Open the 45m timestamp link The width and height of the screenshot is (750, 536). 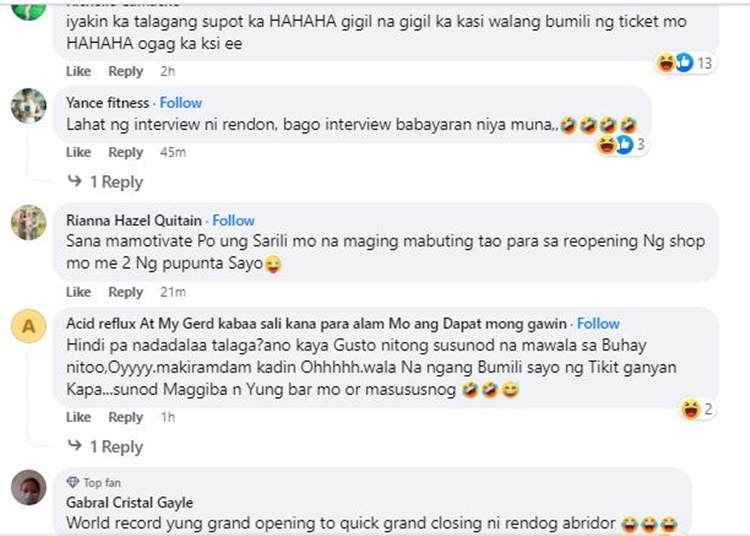pos(173,152)
